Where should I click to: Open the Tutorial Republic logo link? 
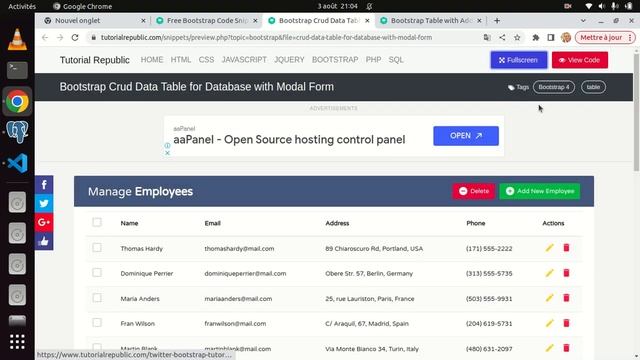pyautogui.click(x=95, y=60)
